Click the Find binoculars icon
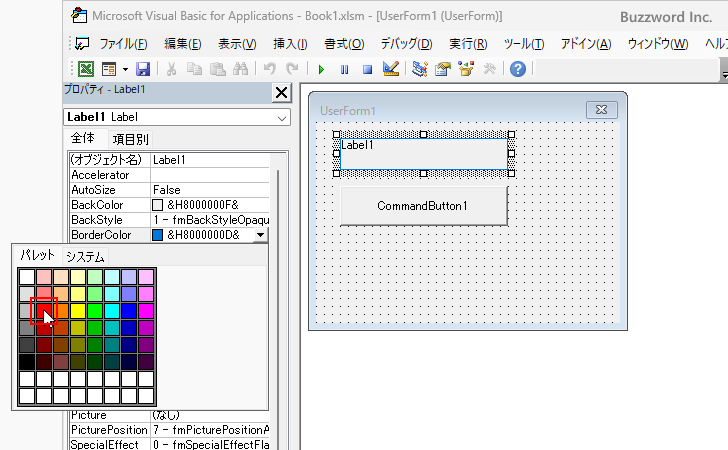 [240, 69]
